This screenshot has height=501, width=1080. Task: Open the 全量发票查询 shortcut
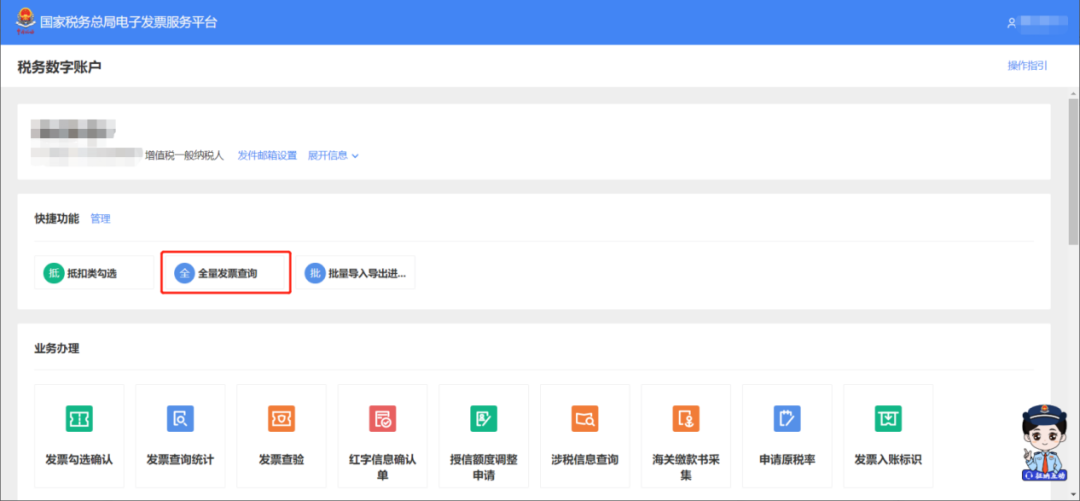[x=226, y=273]
